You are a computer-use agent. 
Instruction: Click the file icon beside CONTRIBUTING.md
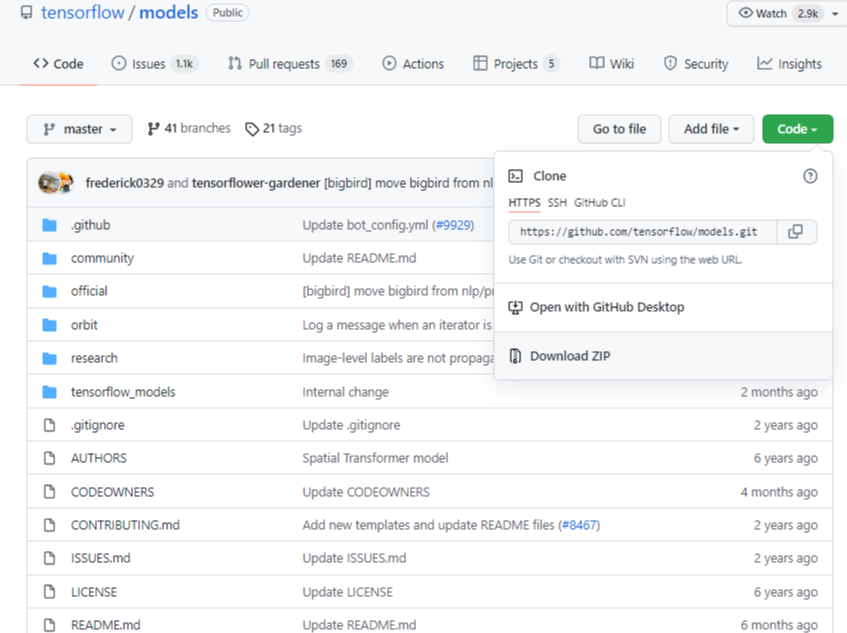click(x=50, y=525)
